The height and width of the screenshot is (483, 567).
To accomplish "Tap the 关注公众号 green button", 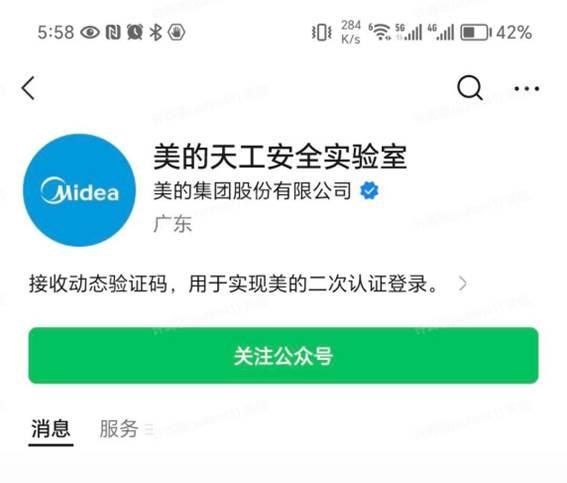I will coord(284,356).
